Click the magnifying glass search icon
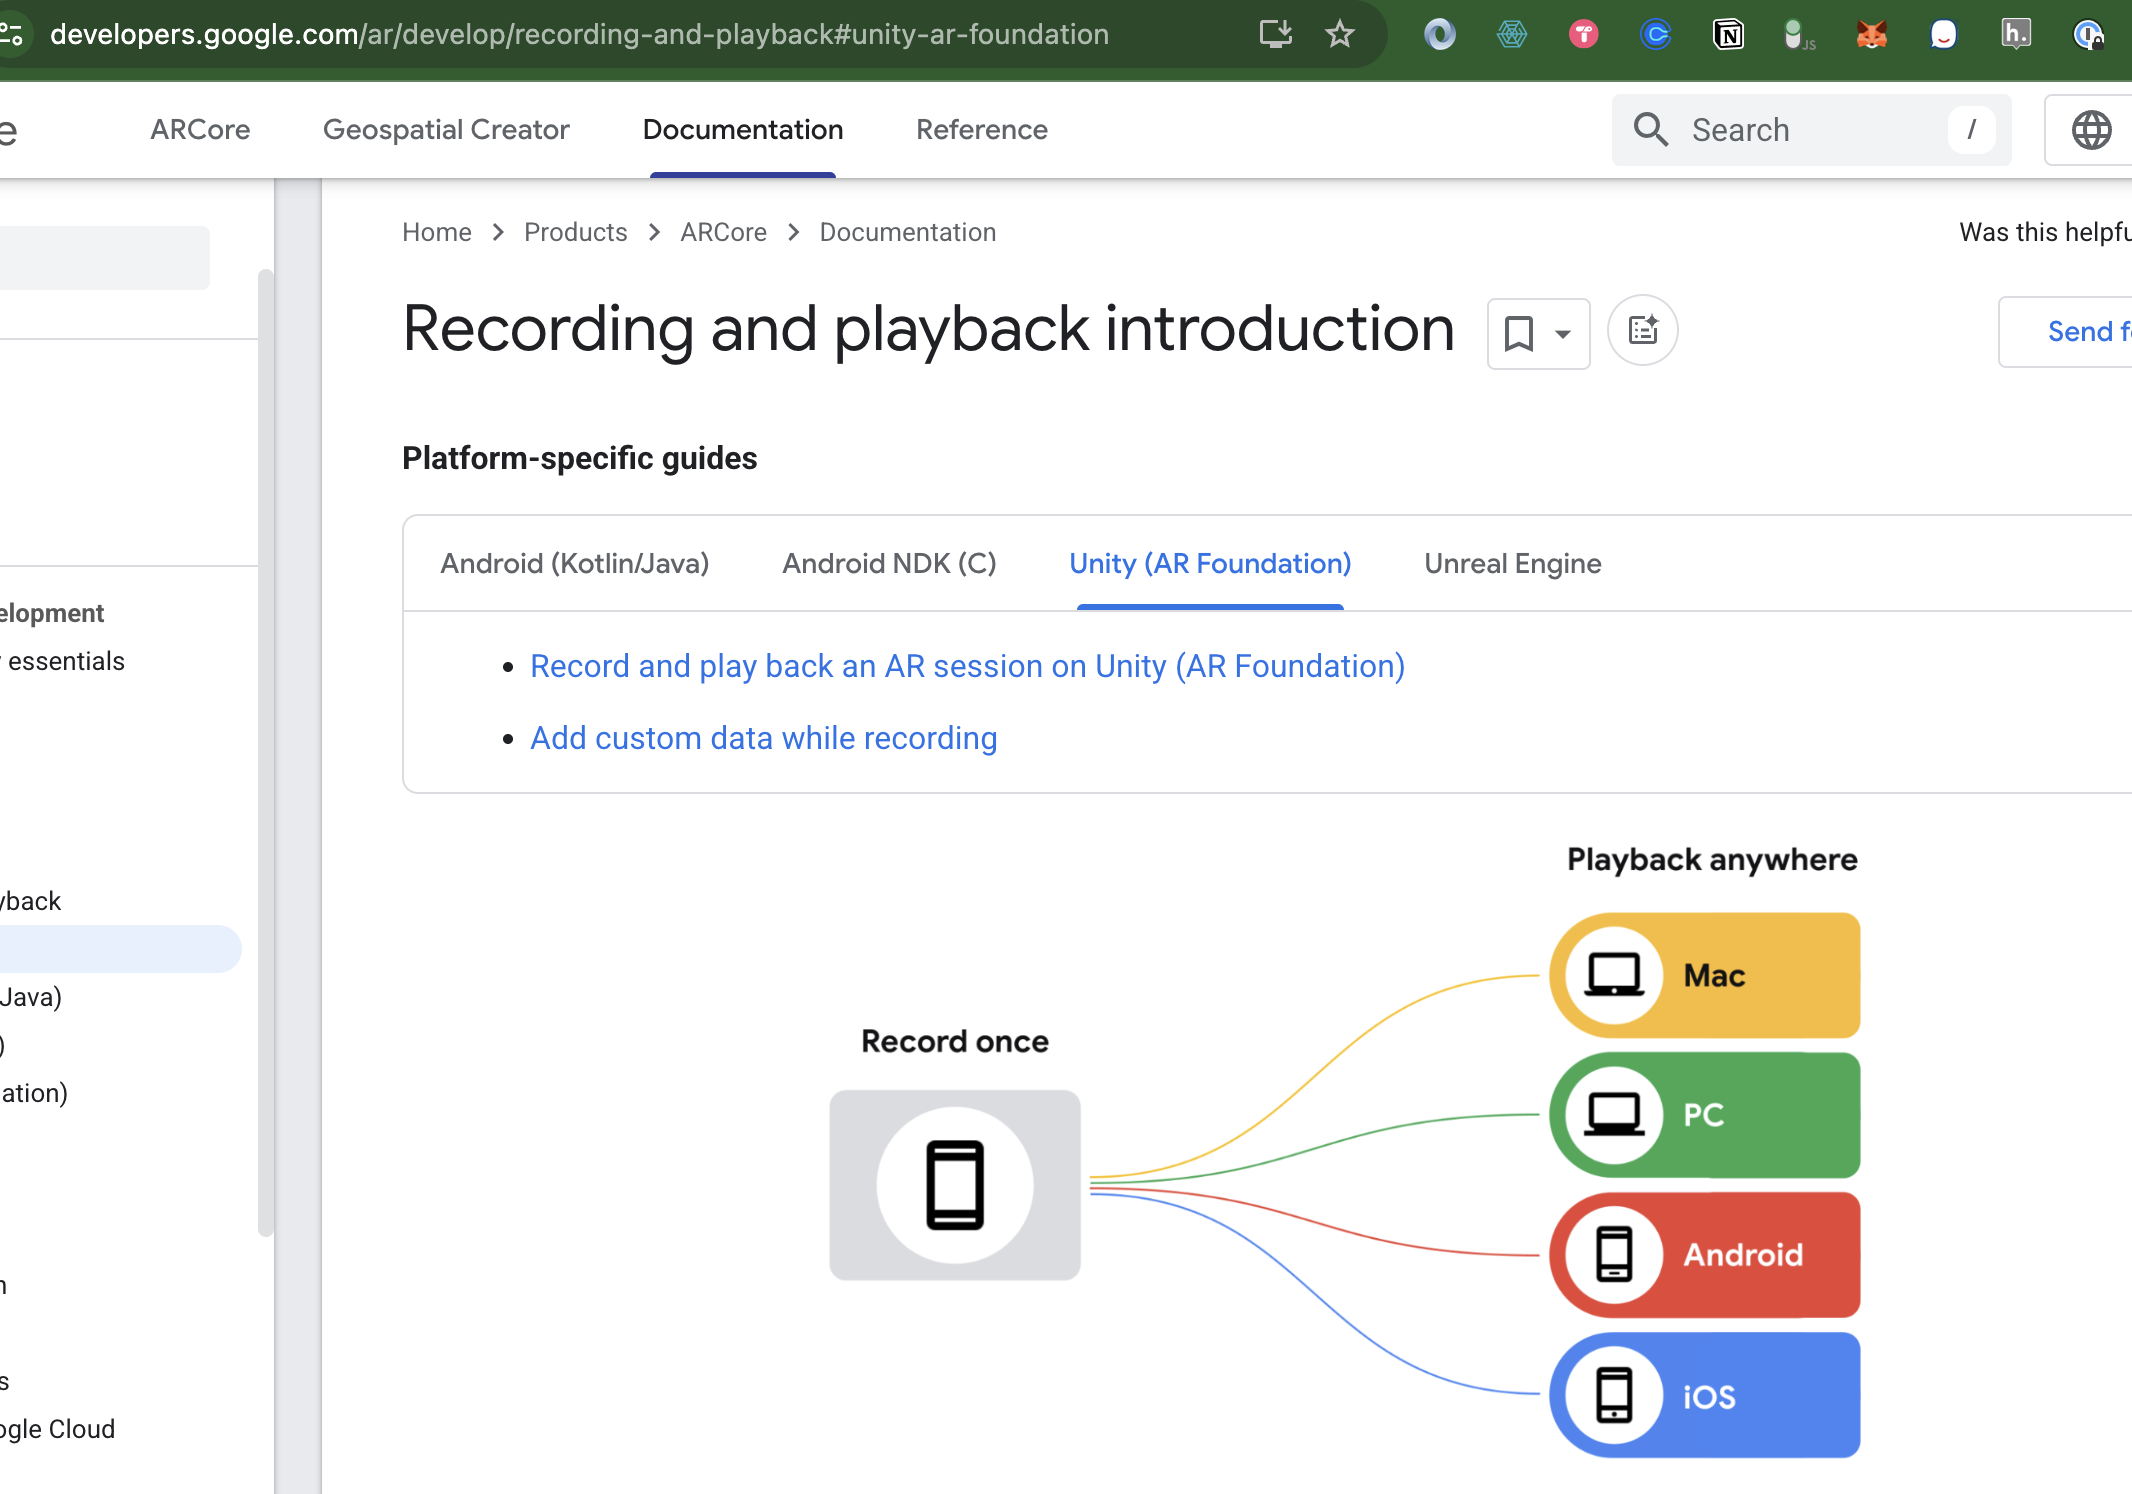Image resolution: width=2132 pixels, height=1494 pixels. pyautogui.click(x=1651, y=130)
